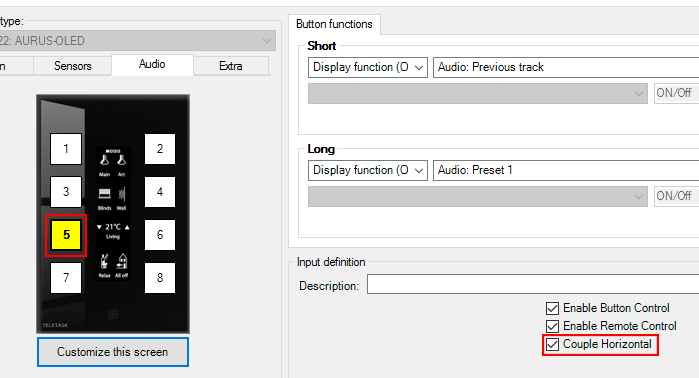Switch to the Sensors tab
Viewport: 699px width, 378px height.
(73, 66)
